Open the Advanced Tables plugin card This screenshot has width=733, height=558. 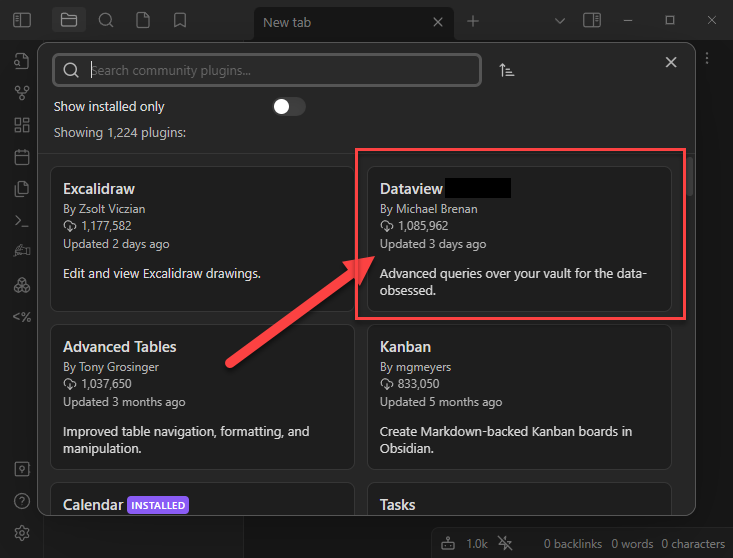[x=202, y=397]
